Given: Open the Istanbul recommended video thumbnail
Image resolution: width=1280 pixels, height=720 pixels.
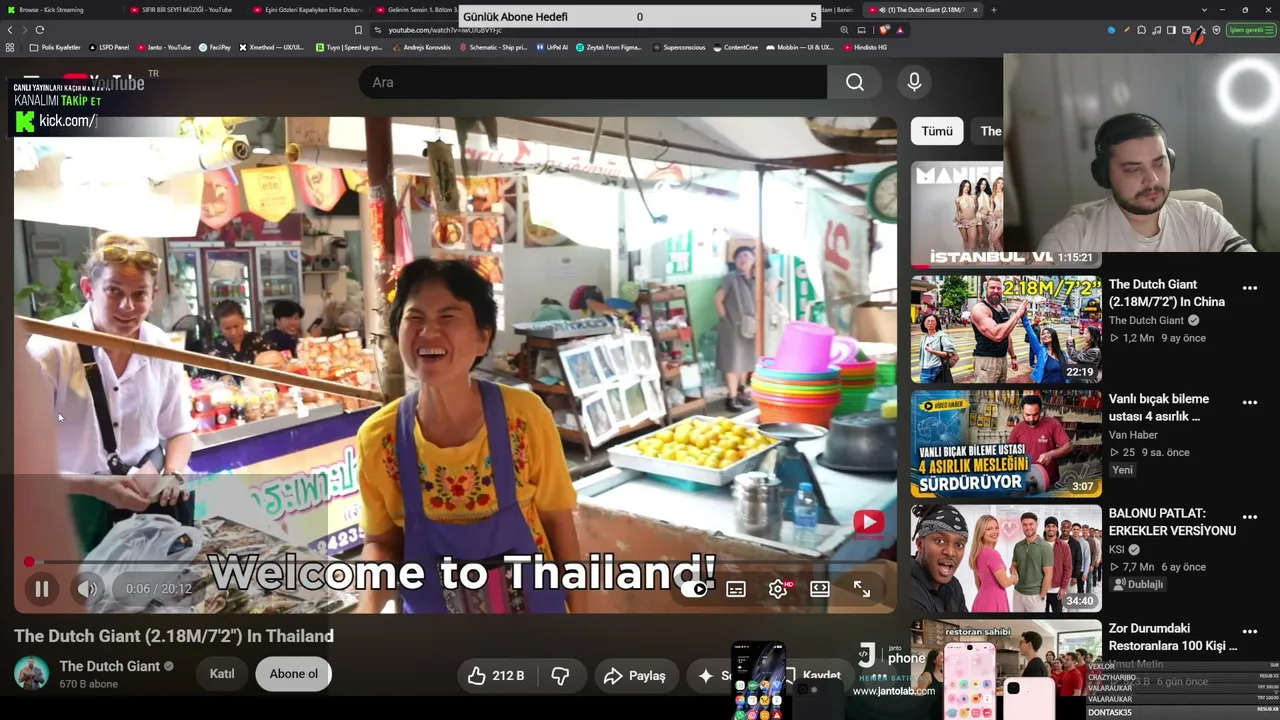Looking at the screenshot, I should (957, 215).
